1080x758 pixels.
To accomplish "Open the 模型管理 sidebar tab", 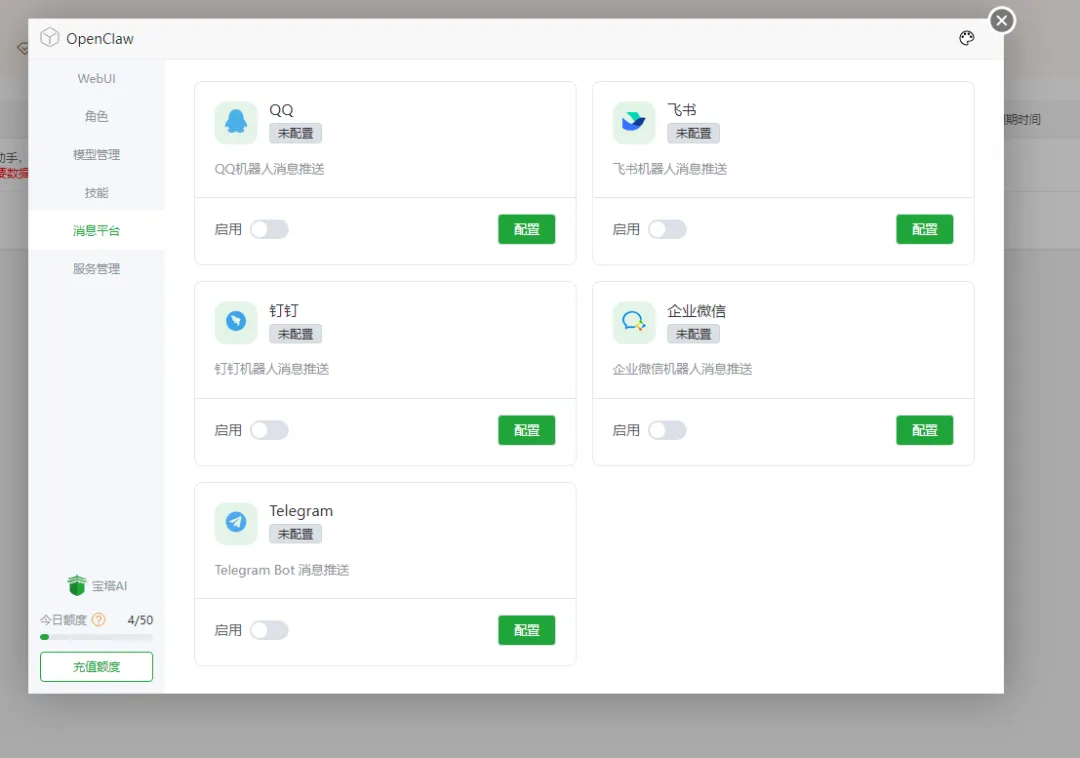I will (96, 154).
